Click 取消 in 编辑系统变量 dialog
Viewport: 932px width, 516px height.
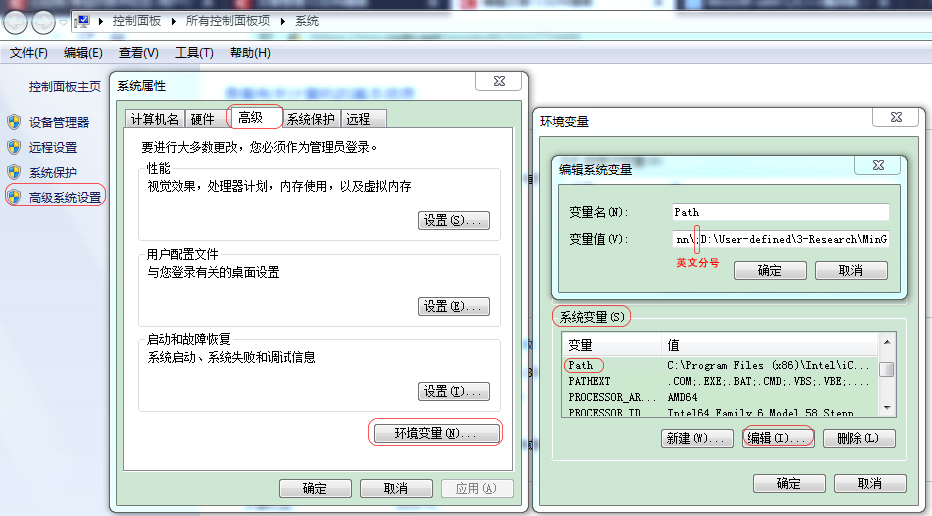click(x=851, y=270)
